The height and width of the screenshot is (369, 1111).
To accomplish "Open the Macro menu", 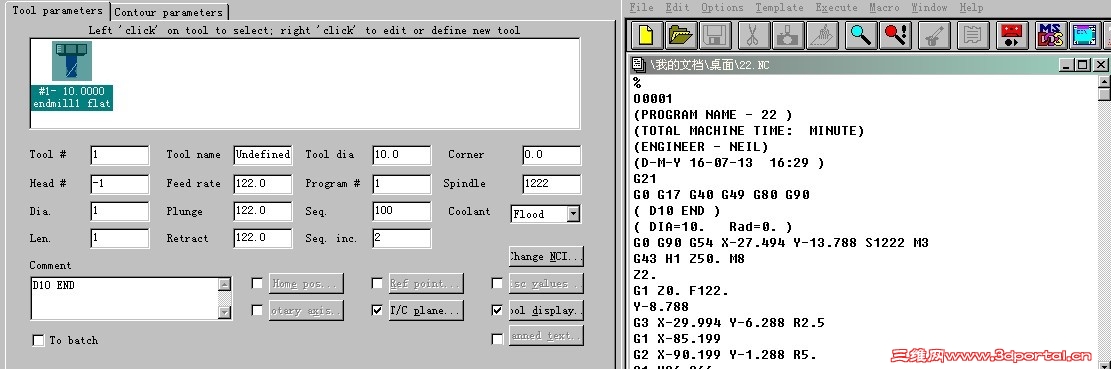I will 884,8.
